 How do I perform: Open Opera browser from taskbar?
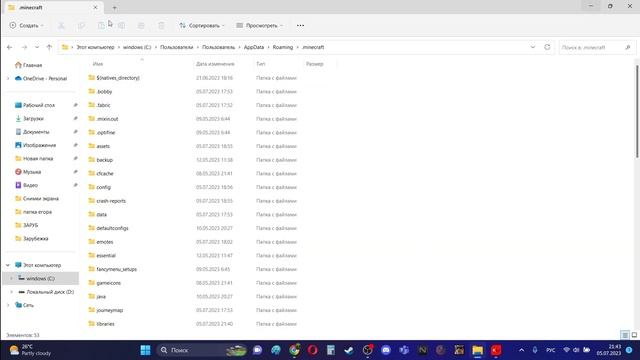[313, 350]
